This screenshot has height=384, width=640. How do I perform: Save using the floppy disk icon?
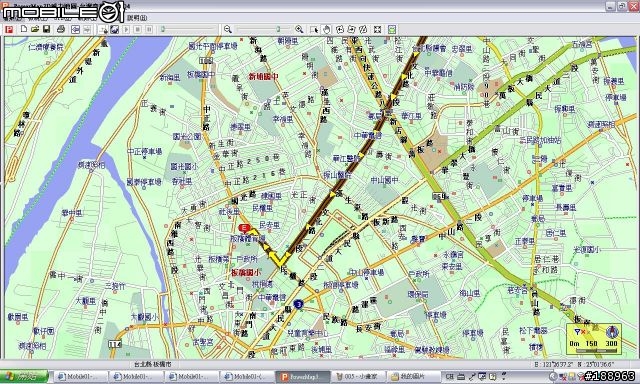pos(47,29)
